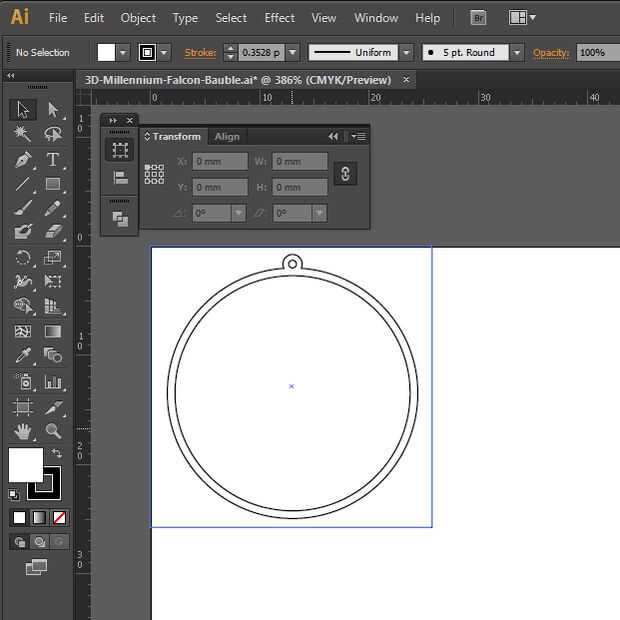
Task: Open the Effect menu
Action: click(x=279, y=18)
